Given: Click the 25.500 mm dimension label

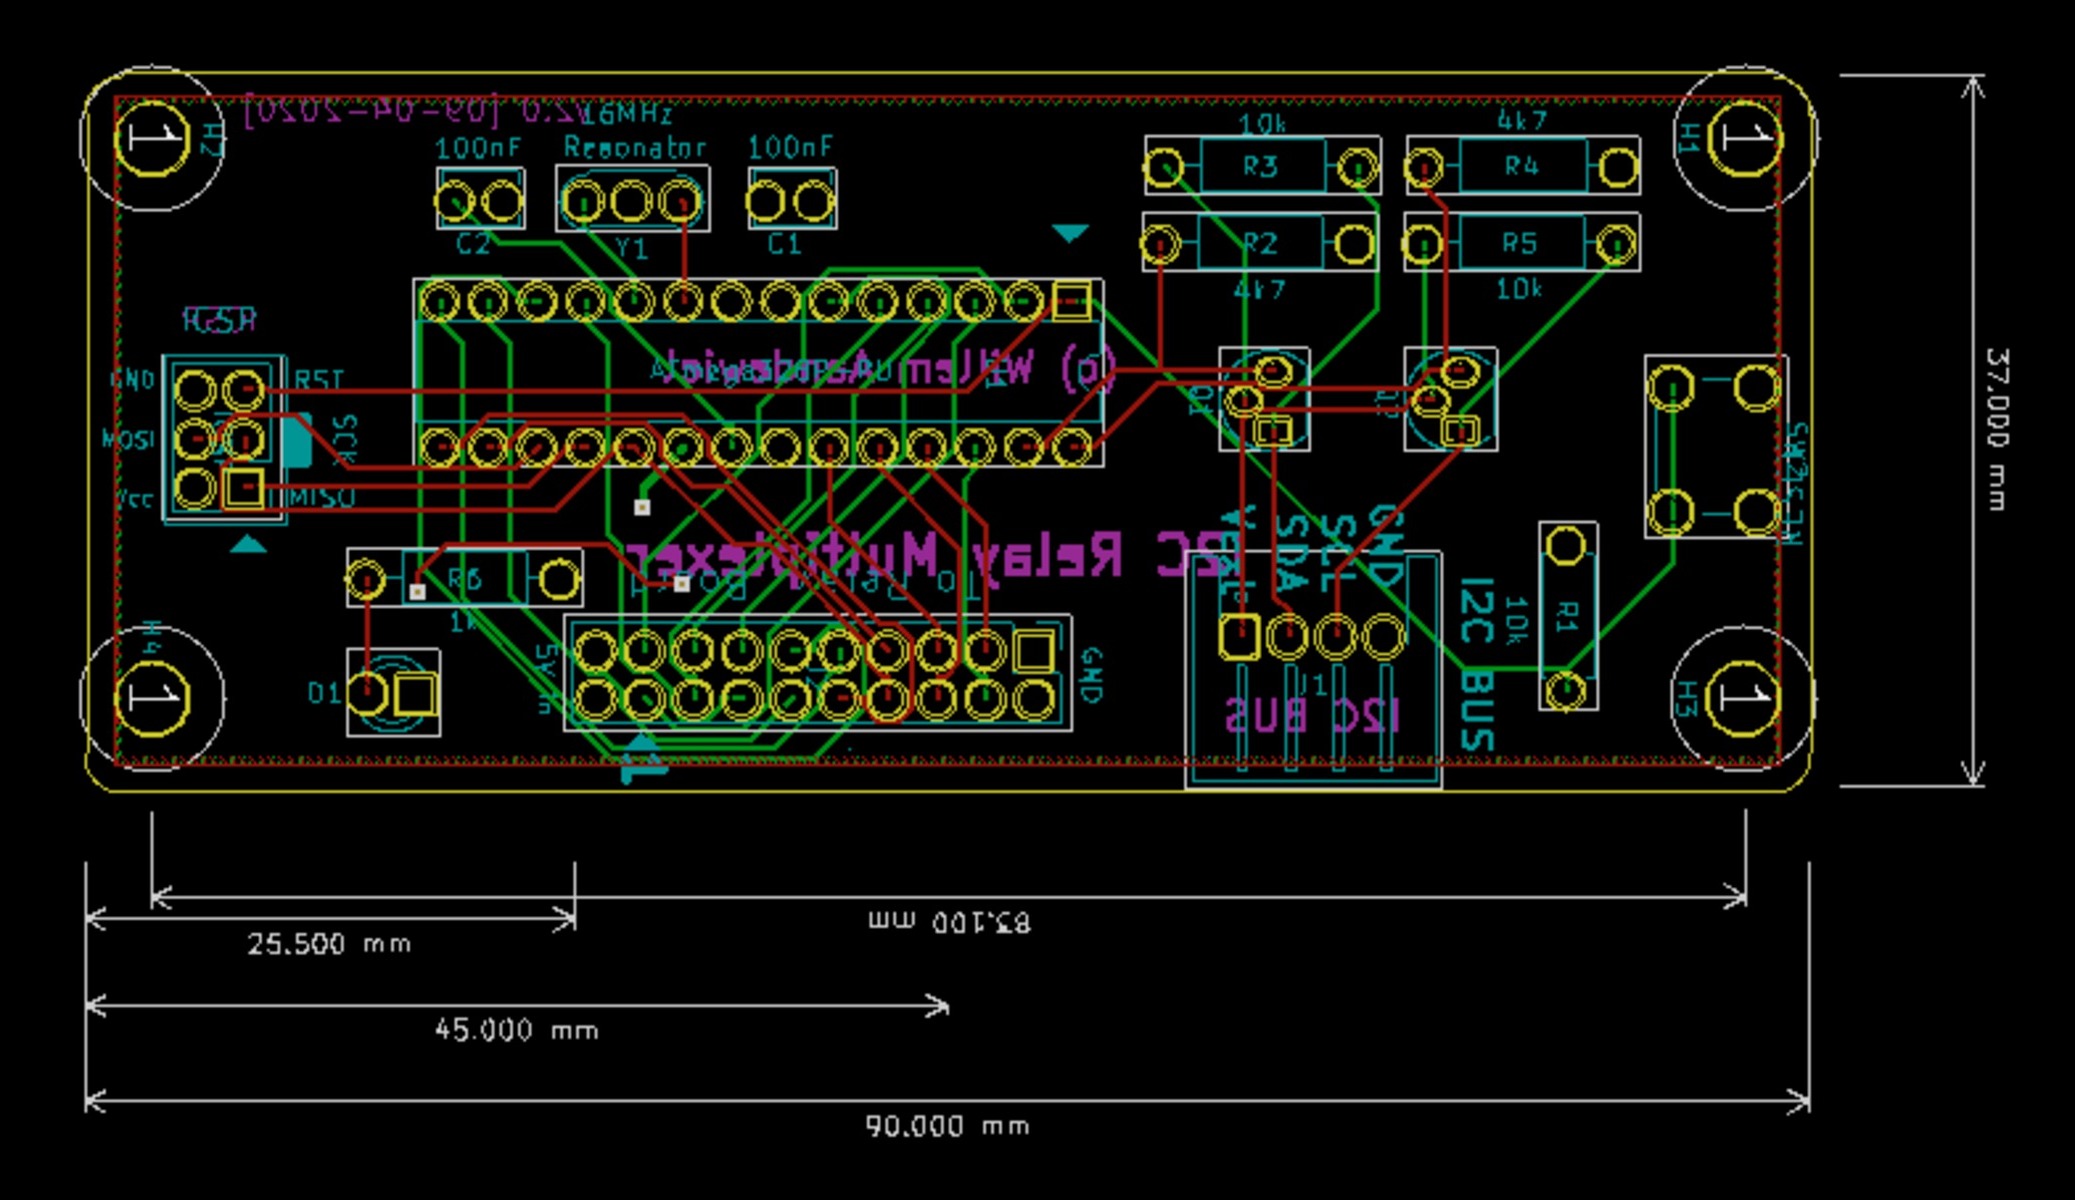Looking at the screenshot, I should click(x=328, y=944).
